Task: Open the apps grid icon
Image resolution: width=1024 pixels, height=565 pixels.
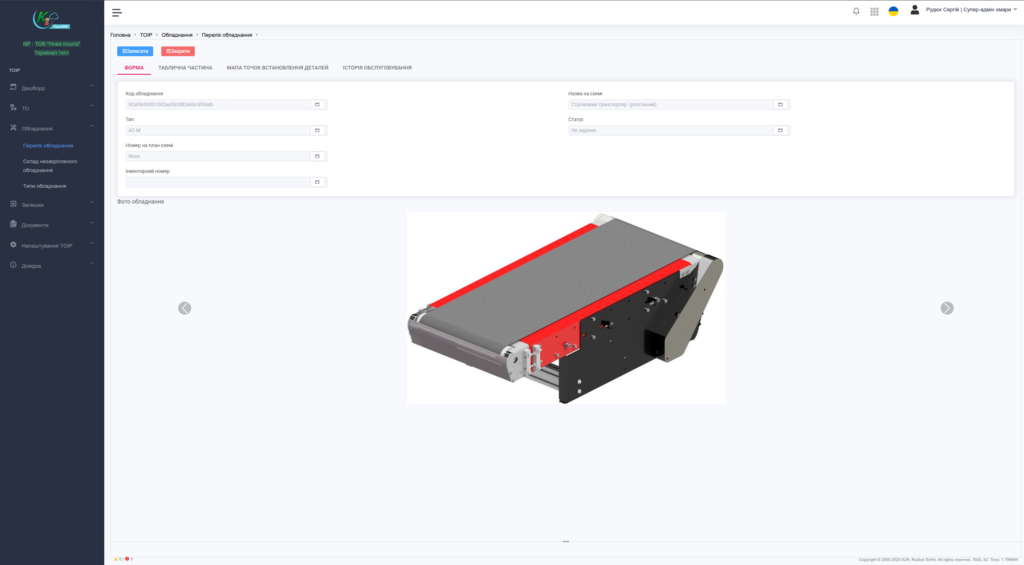Action: click(x=874, y=11)
